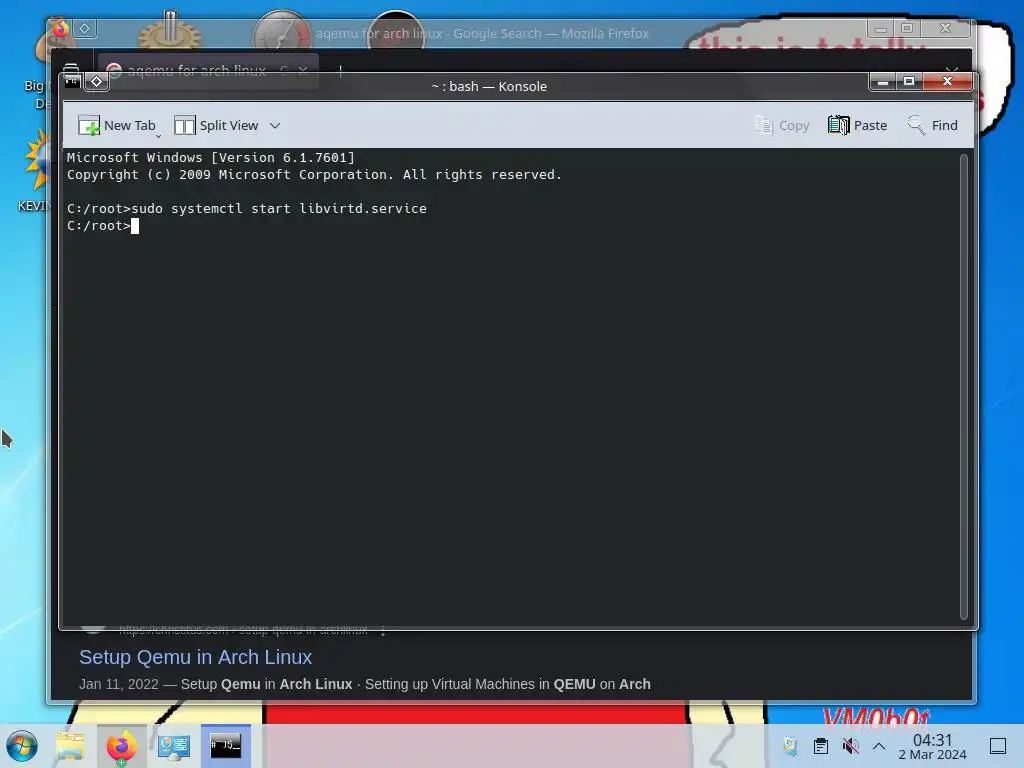Viewport: 1024px width, 768px height.
Task: Click the terminal prompt line C:/root>
Action: pos(103,225)
